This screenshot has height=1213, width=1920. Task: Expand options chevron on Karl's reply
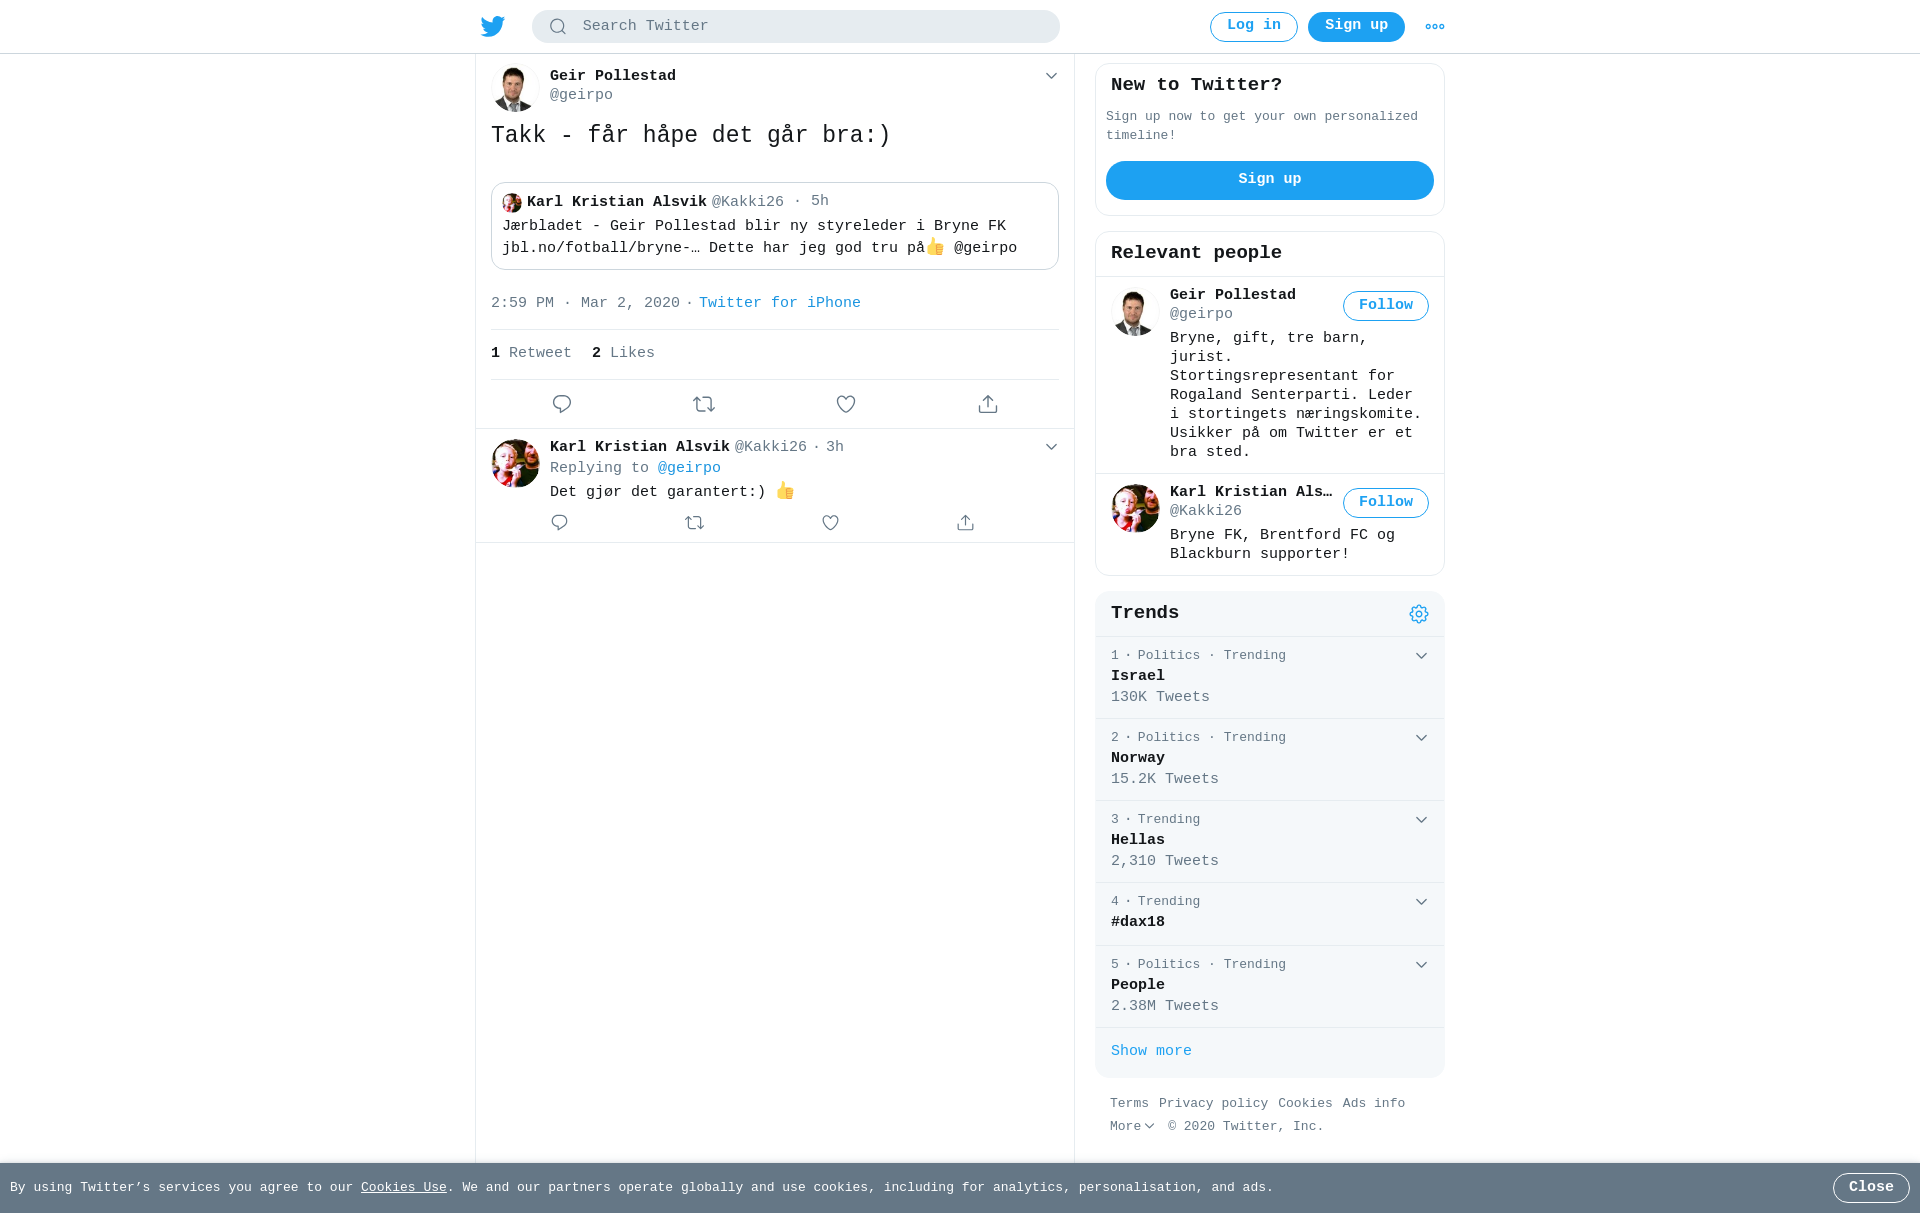click(1051, 447)
